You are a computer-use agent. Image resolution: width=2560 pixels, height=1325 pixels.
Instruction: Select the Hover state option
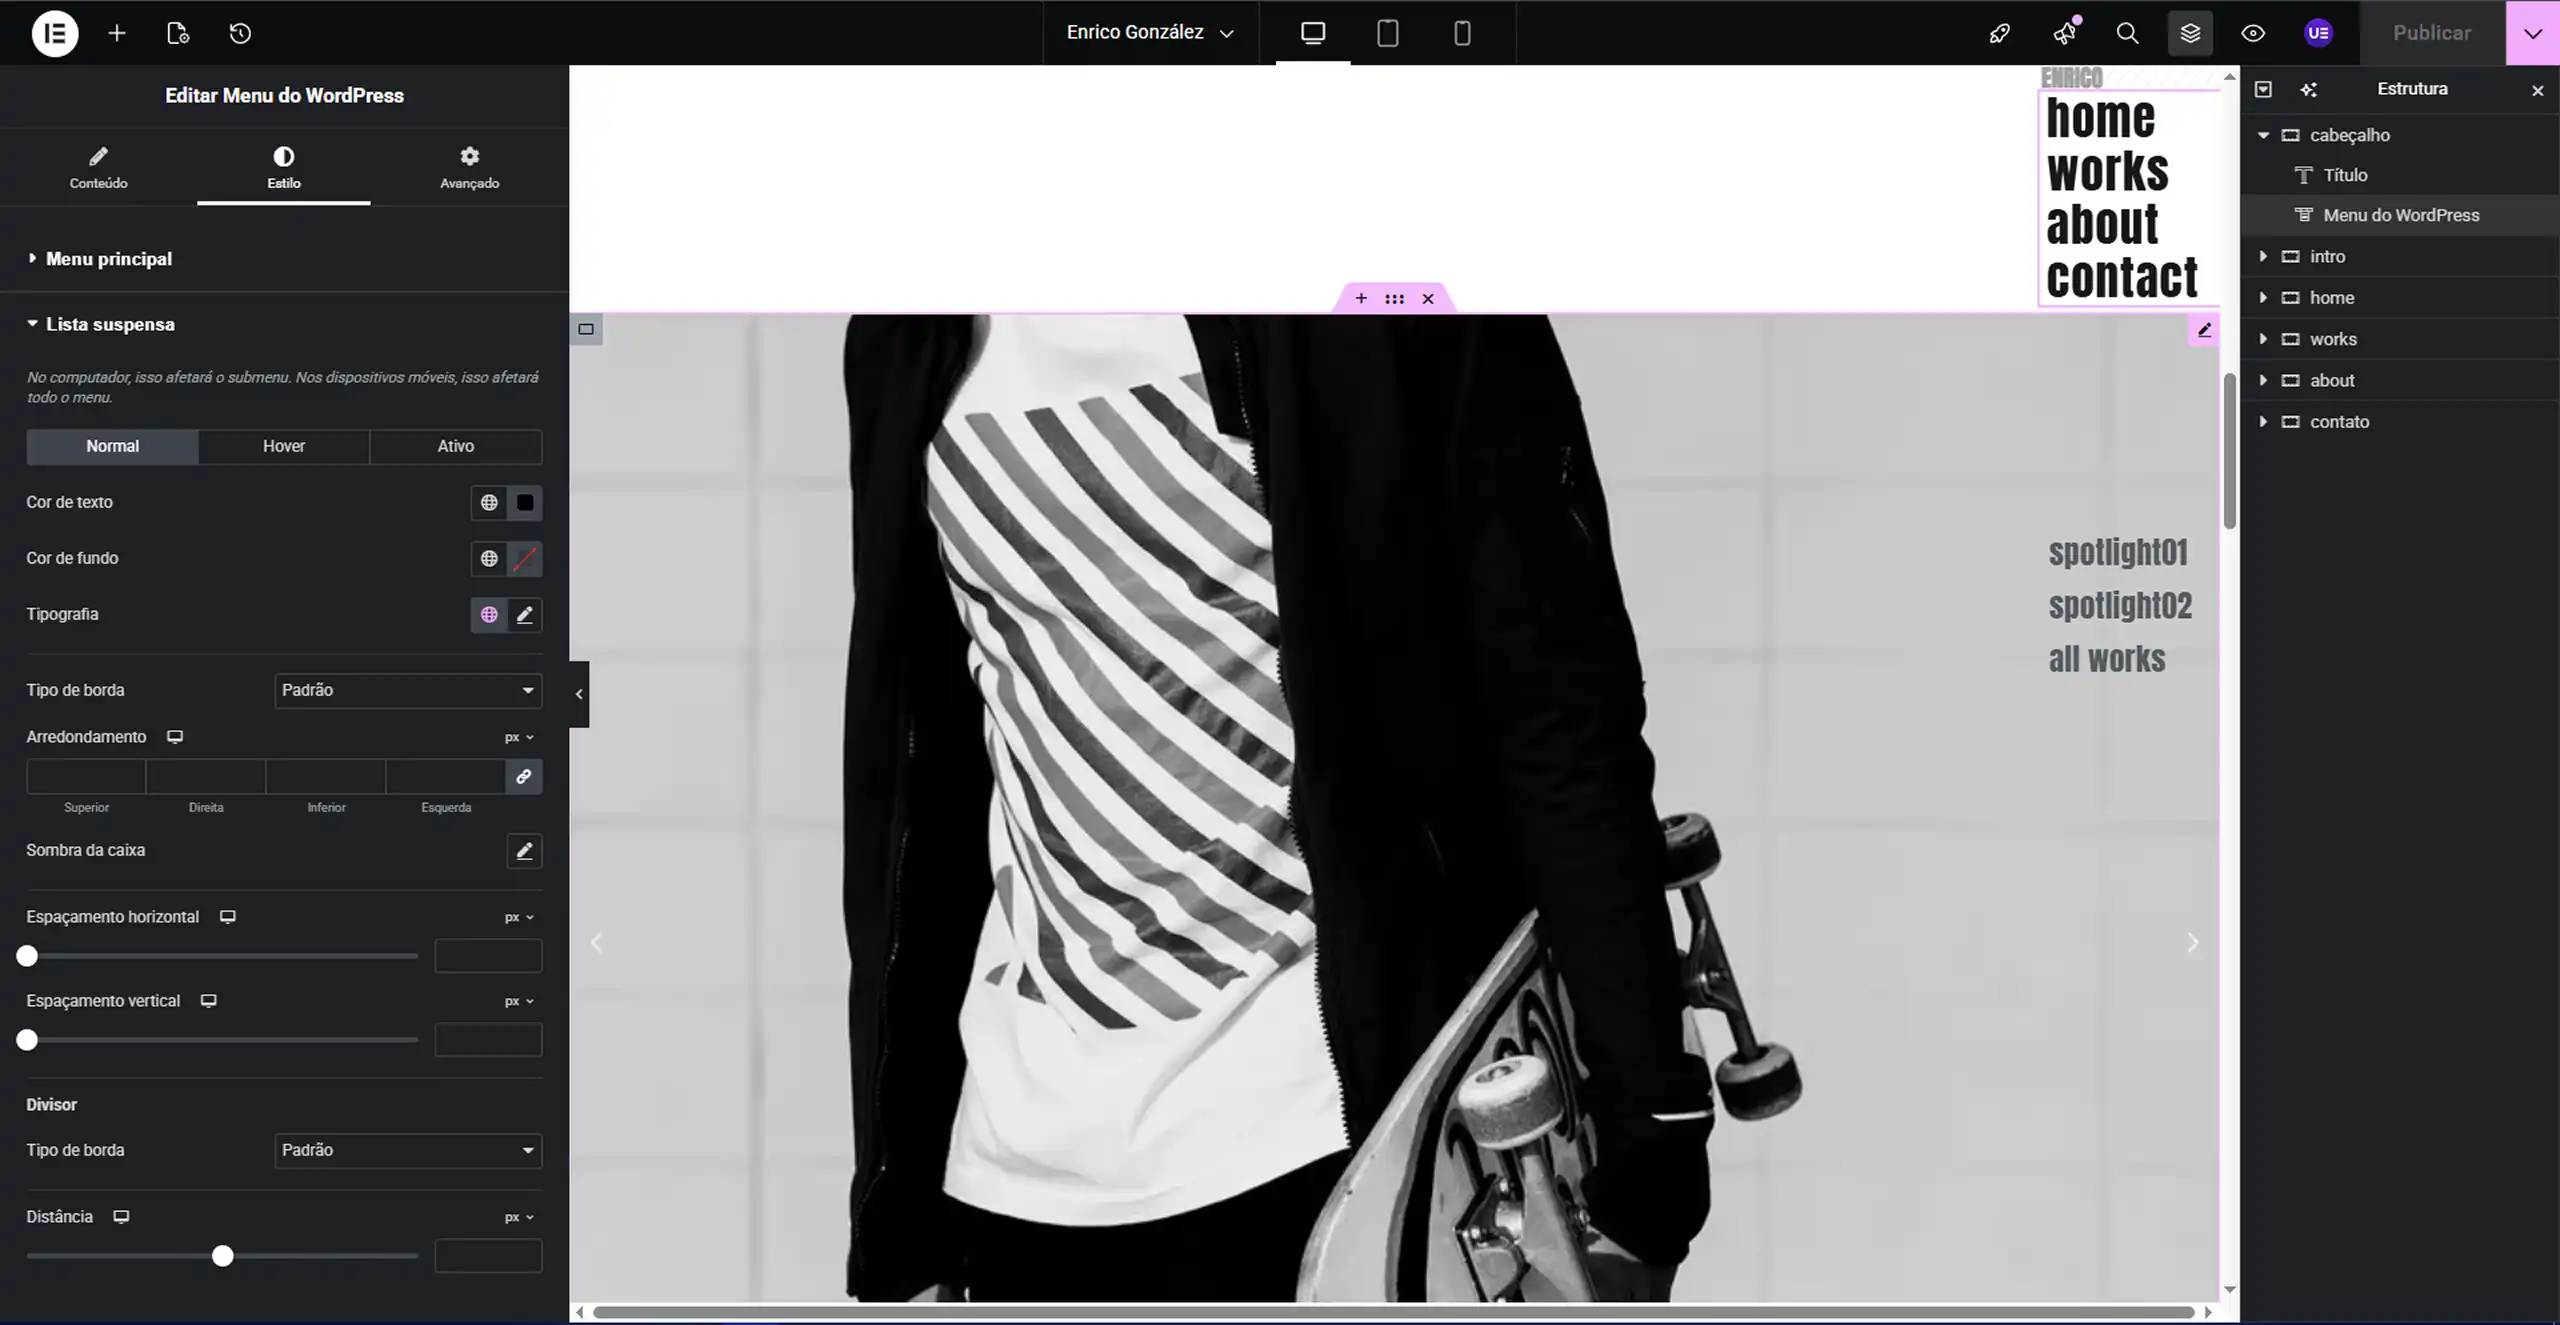pos(284,446)
